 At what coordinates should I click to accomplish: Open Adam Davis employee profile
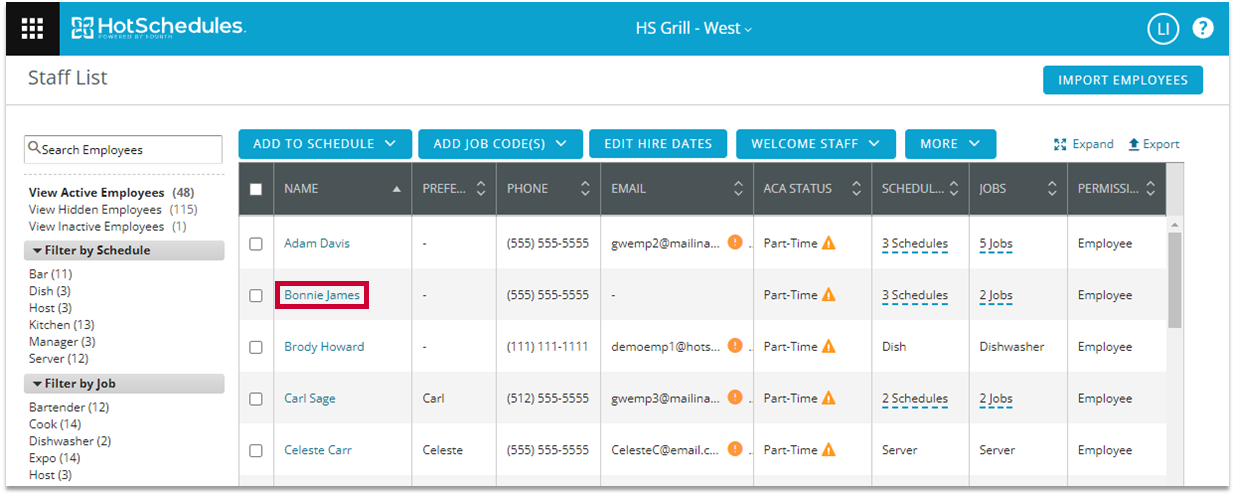[317, 243]
